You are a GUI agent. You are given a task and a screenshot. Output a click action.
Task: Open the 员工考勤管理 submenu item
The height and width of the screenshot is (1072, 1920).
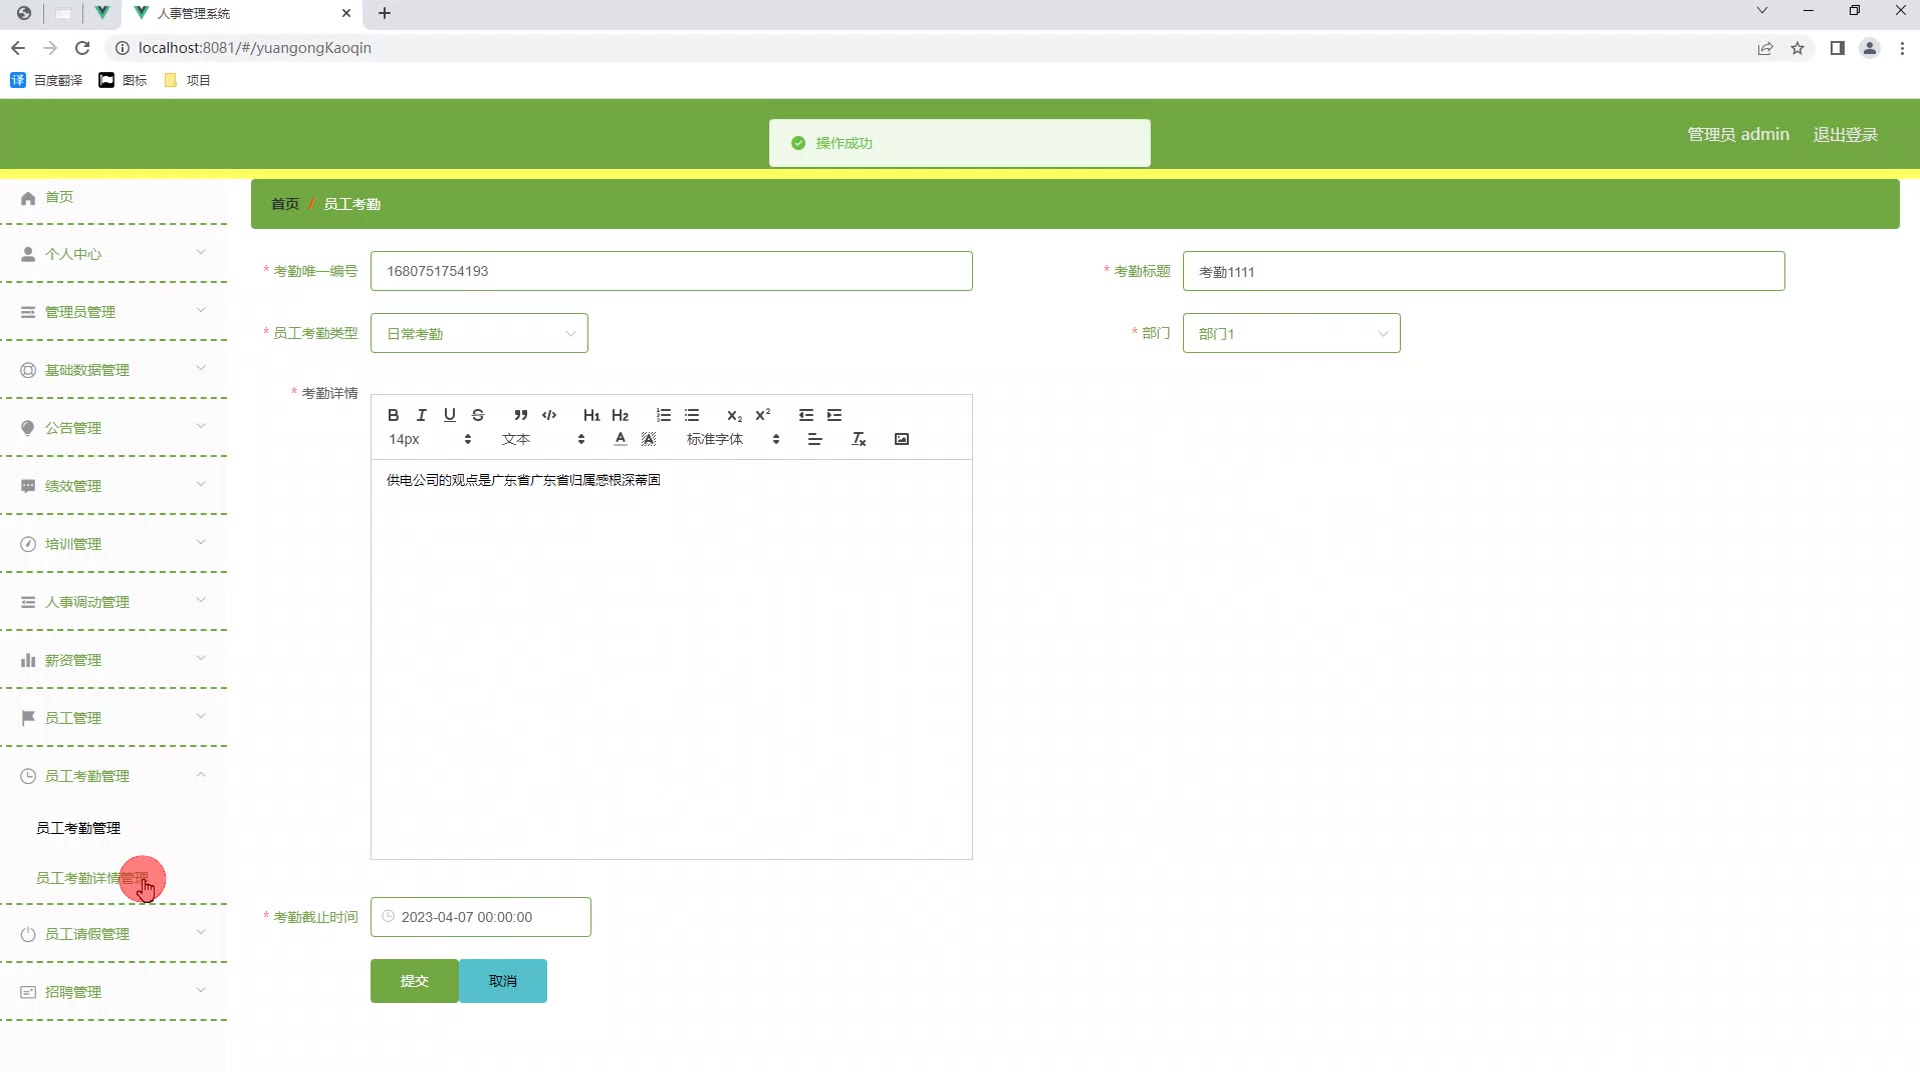click(78, 828)
